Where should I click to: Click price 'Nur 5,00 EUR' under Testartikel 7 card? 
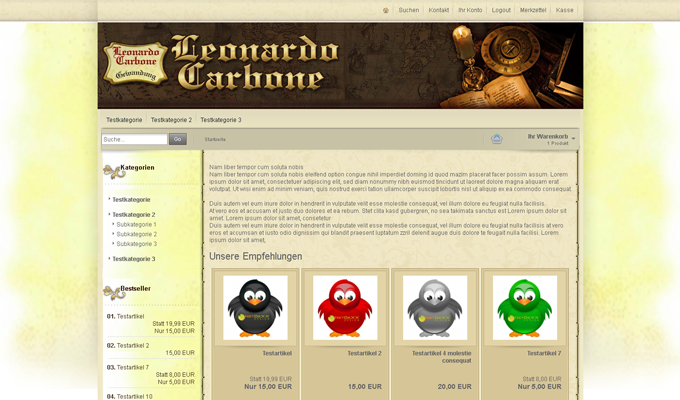point(539,387)
